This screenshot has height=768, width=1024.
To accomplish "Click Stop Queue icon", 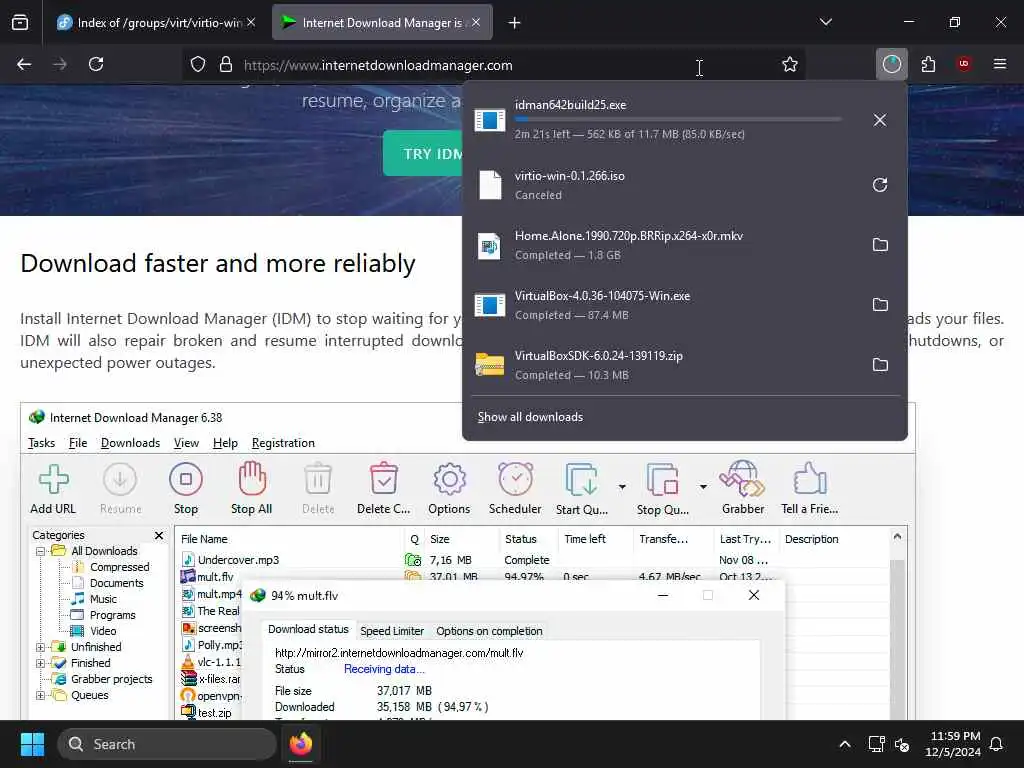I will coord(662,488).
